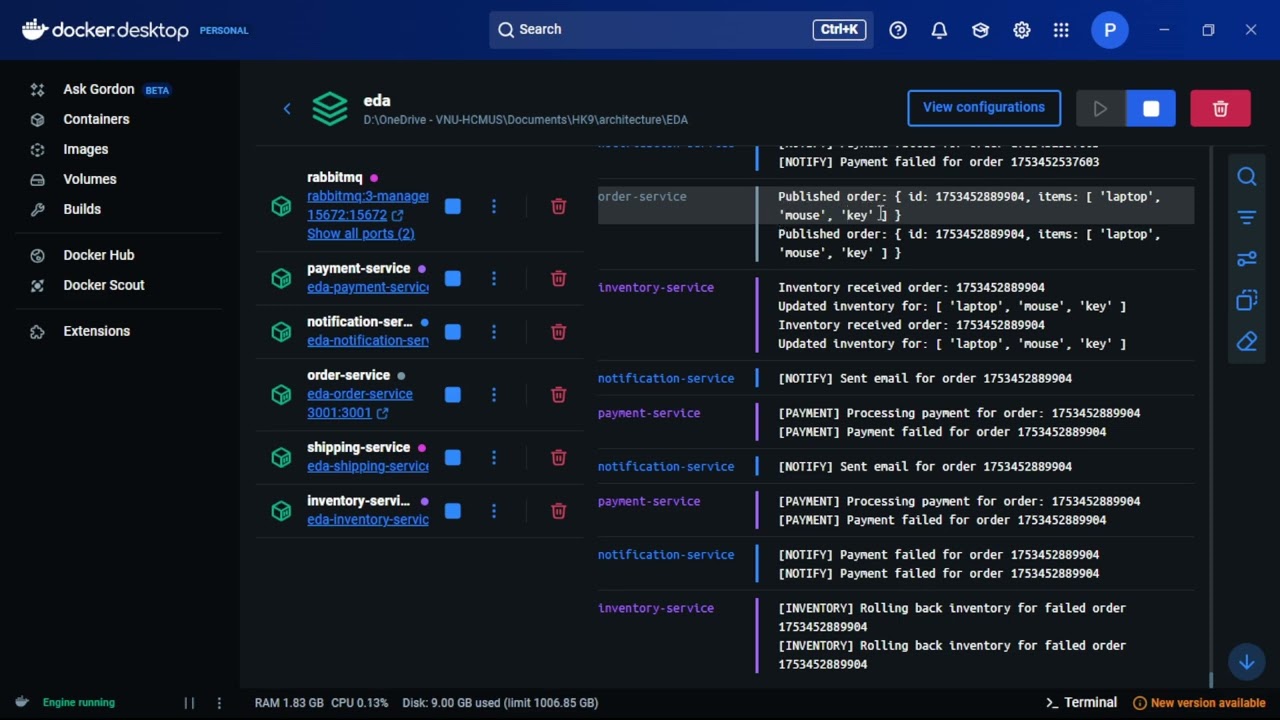Click the Start play button for eda
1280x720 pixels.
1100,108
